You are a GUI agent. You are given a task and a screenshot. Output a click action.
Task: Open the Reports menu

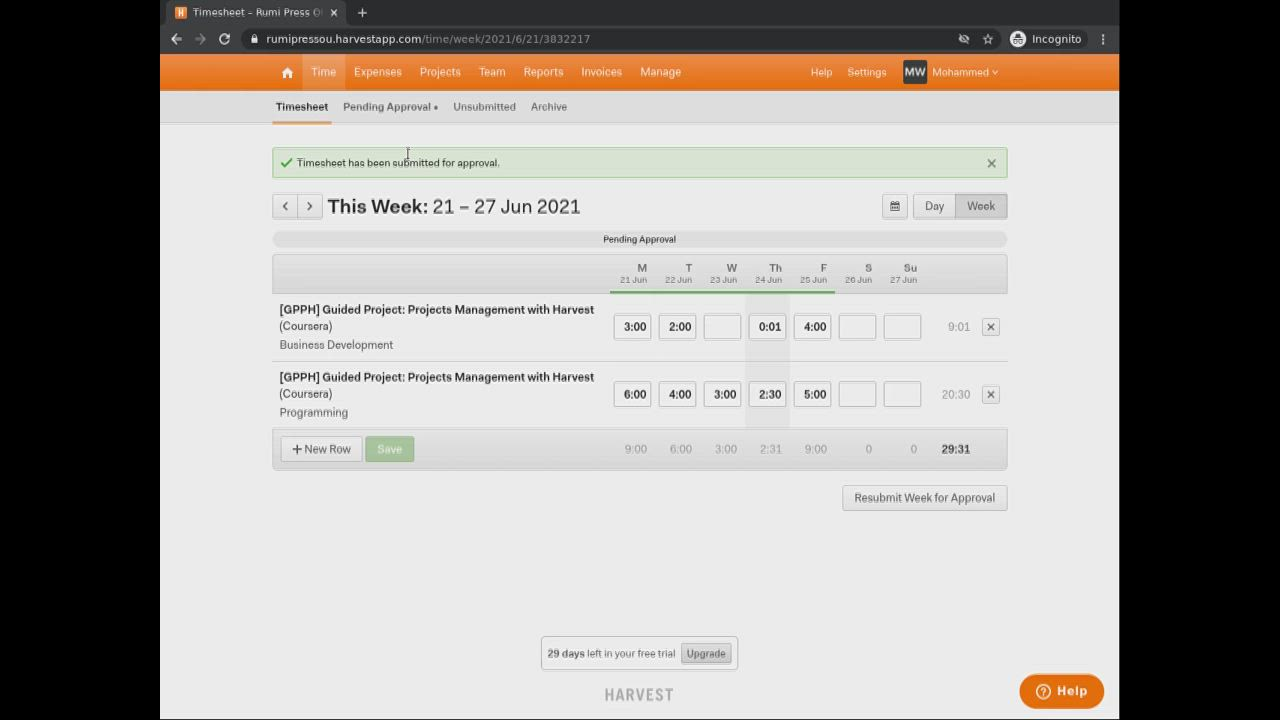pos(543,72)
